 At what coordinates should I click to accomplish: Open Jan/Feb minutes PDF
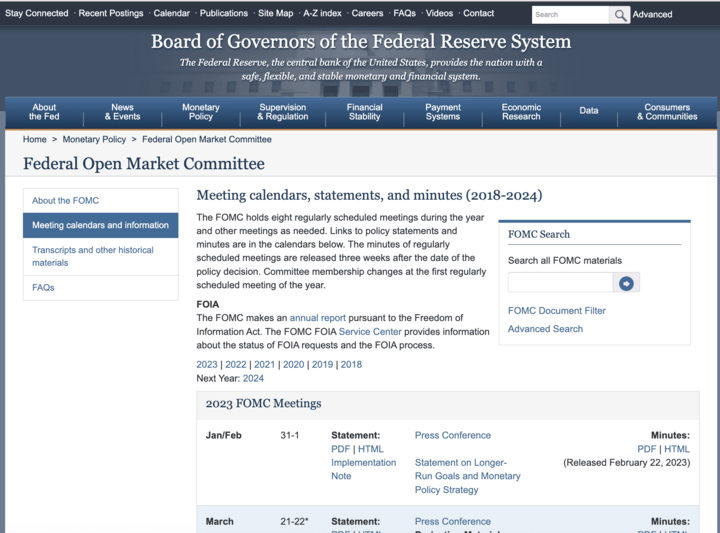point(647,449)
